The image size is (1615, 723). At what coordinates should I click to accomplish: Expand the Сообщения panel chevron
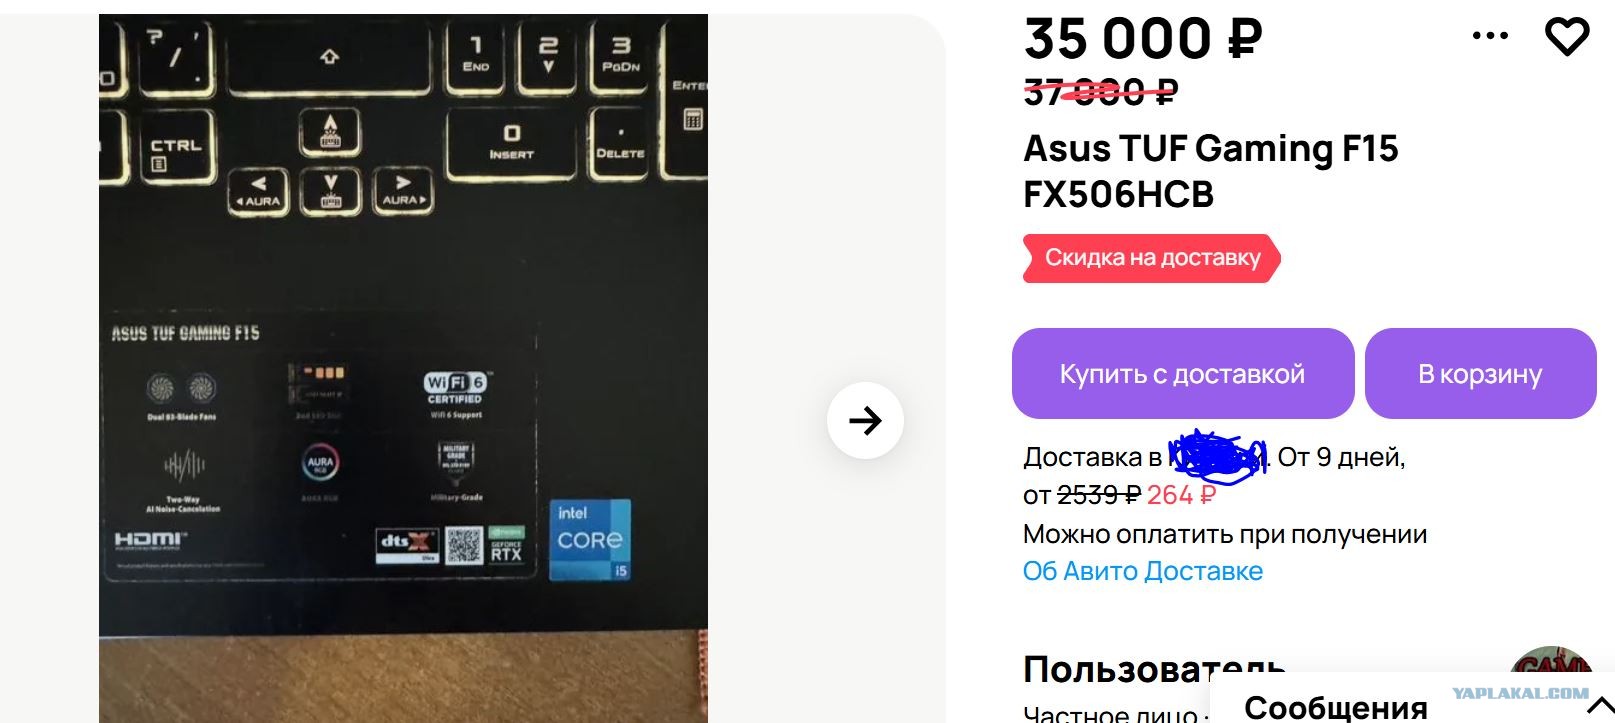tap(1600, 707)
